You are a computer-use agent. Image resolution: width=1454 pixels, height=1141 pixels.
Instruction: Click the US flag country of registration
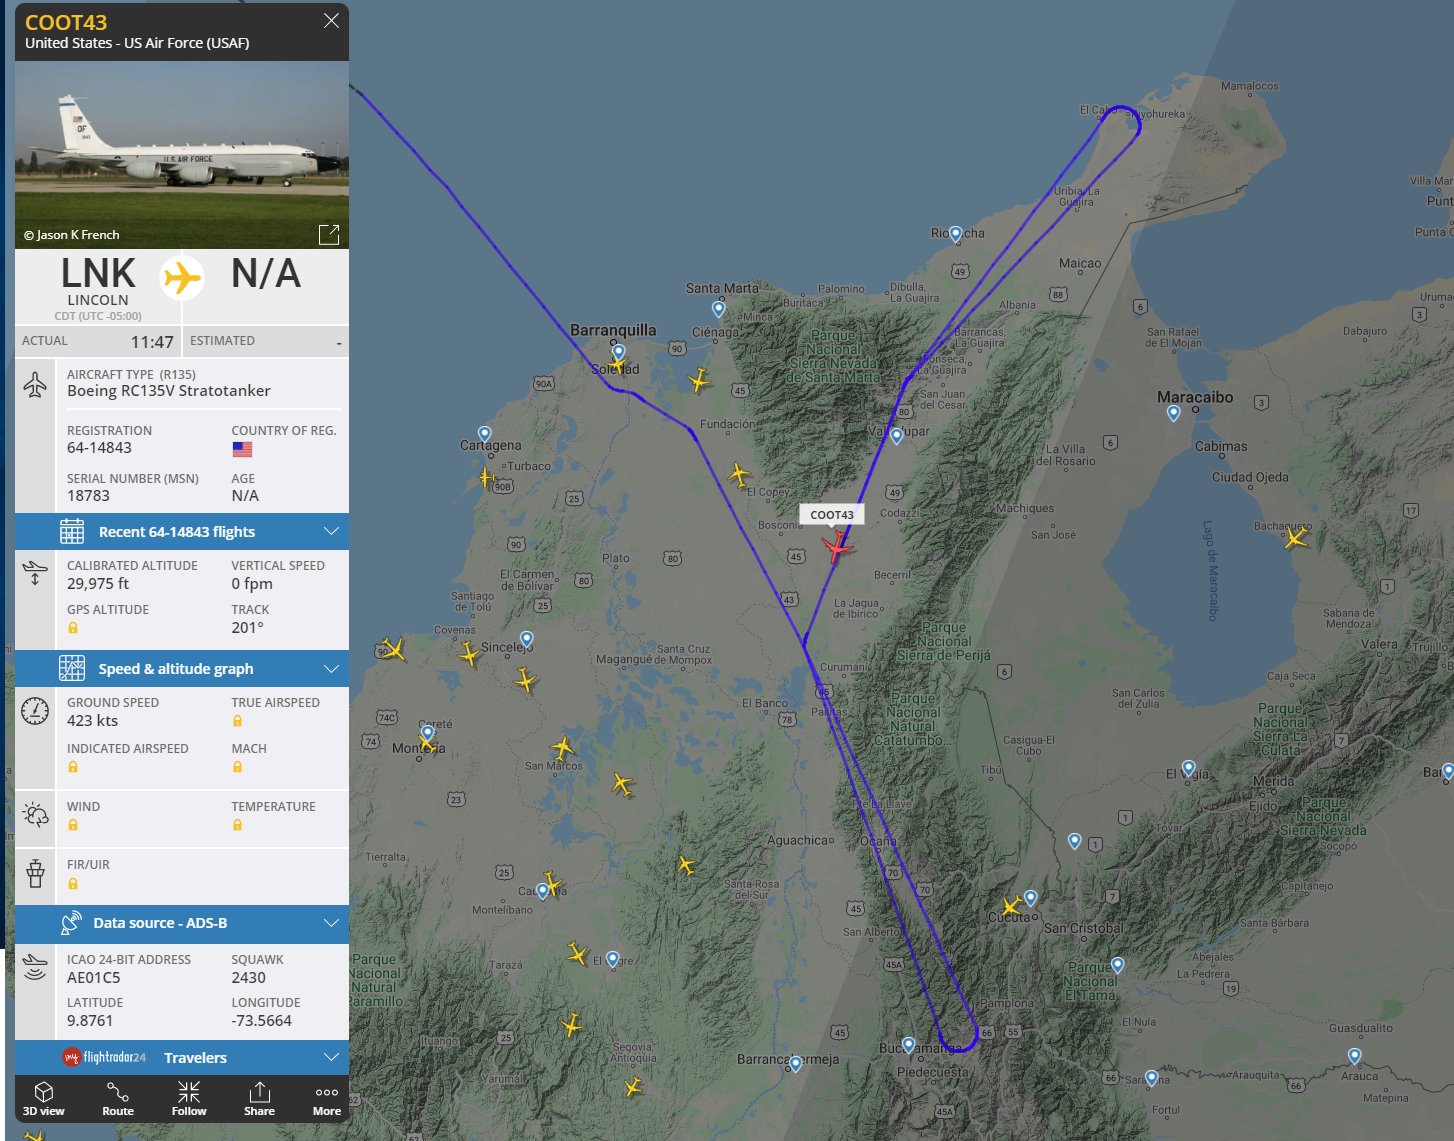pyautogui.click(x=242, y=449)
